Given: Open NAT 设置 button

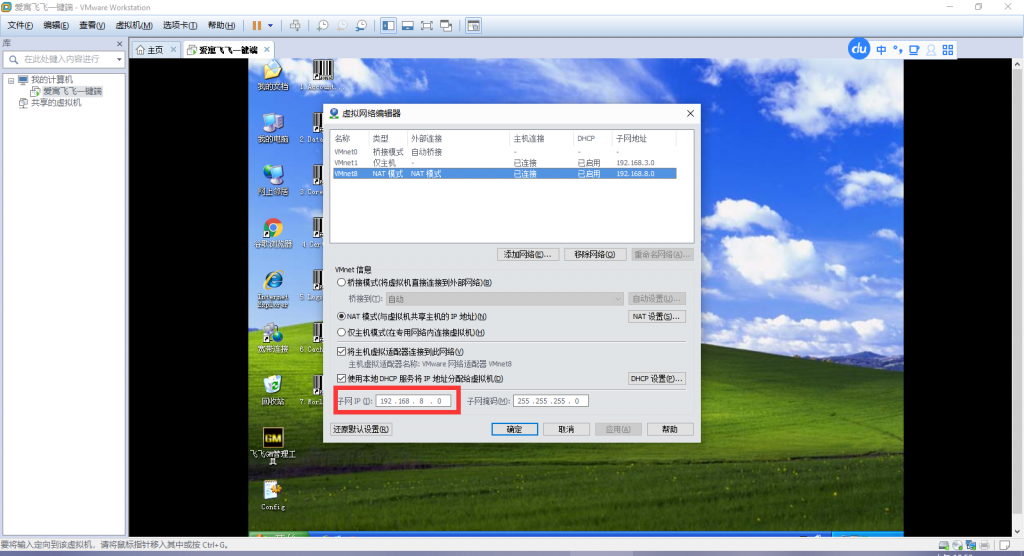Looking at the screenshot, I should (656, 316).
